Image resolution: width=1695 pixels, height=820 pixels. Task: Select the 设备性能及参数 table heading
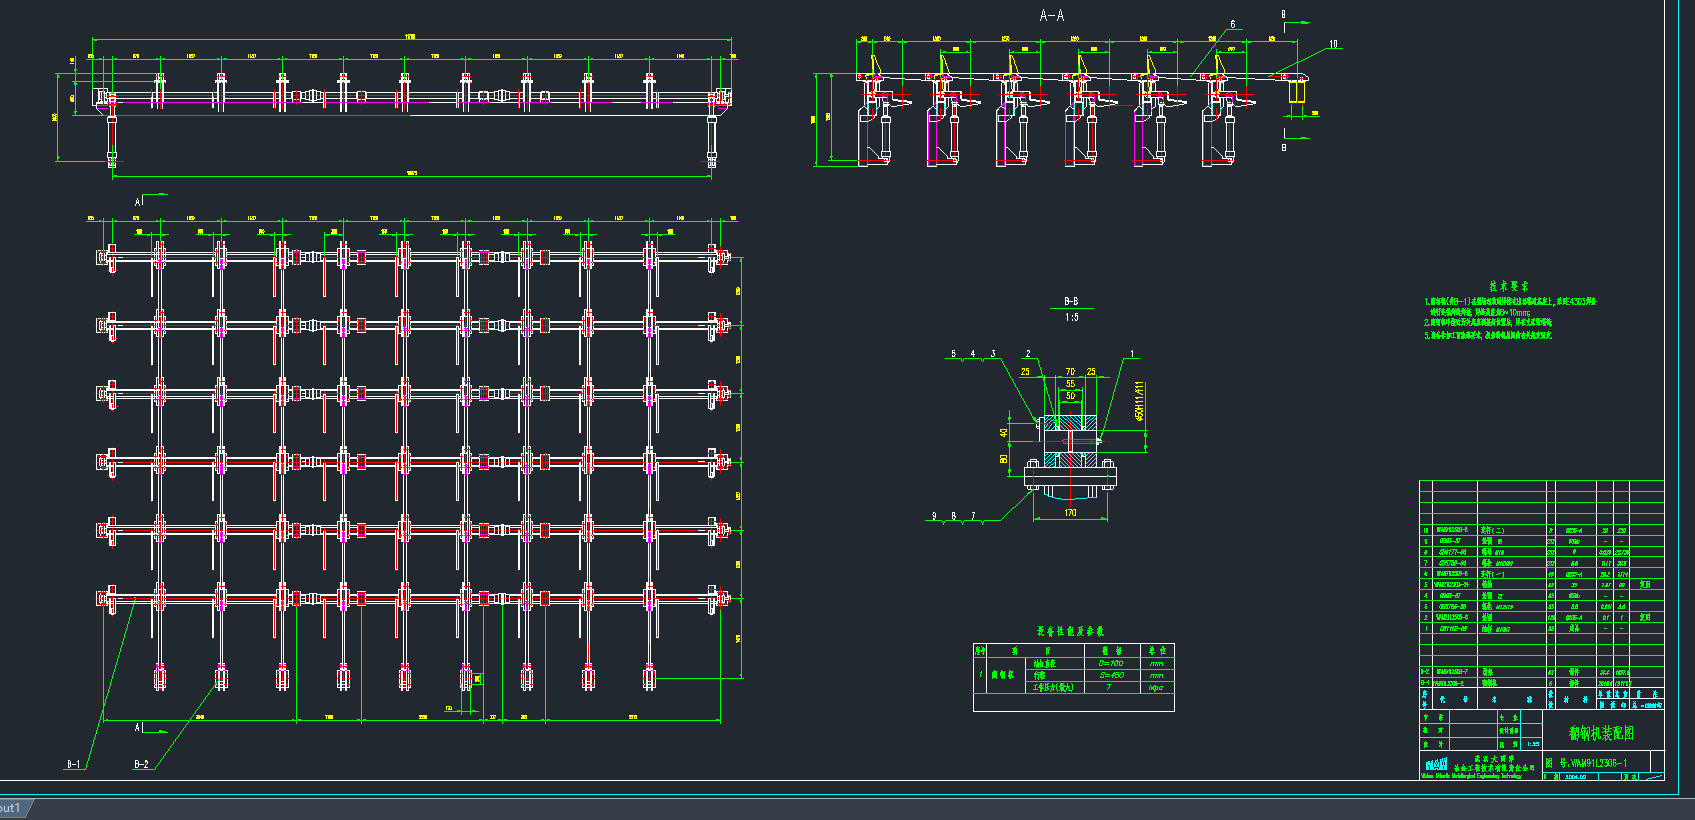[x=1070, y=632]
